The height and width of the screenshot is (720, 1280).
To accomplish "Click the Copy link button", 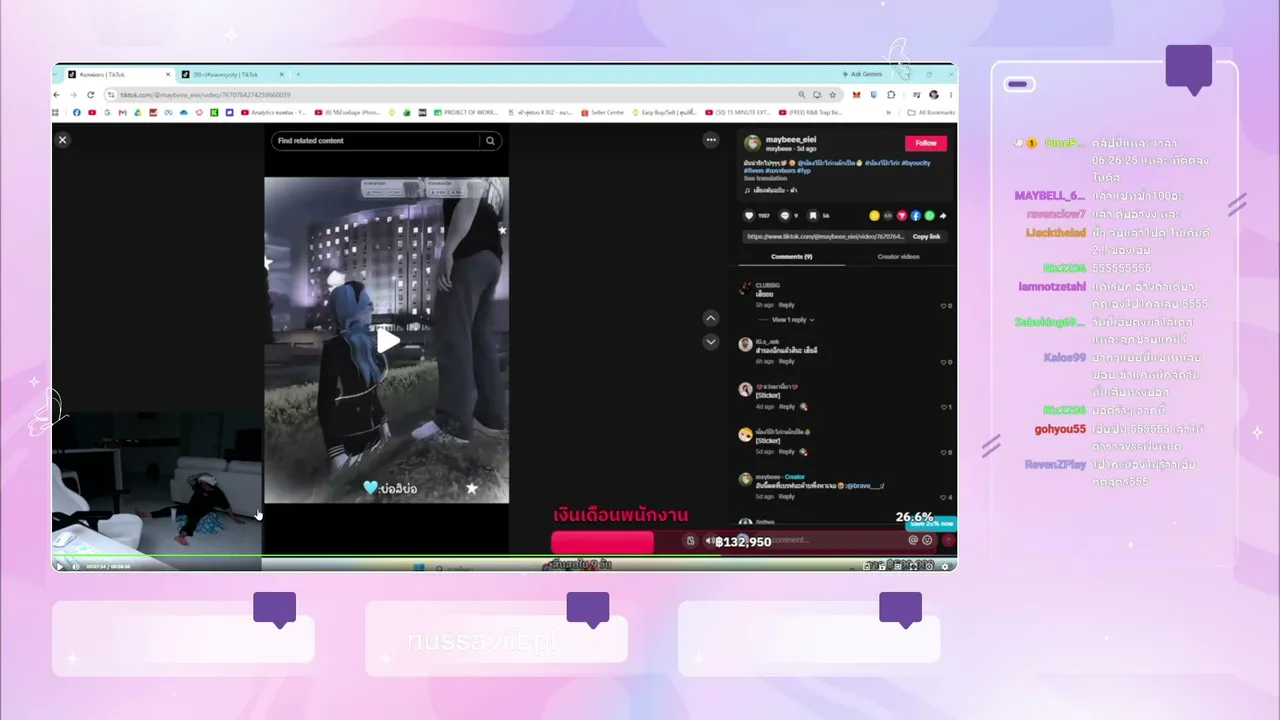I will pyautogui.click(x=927, y=237).
